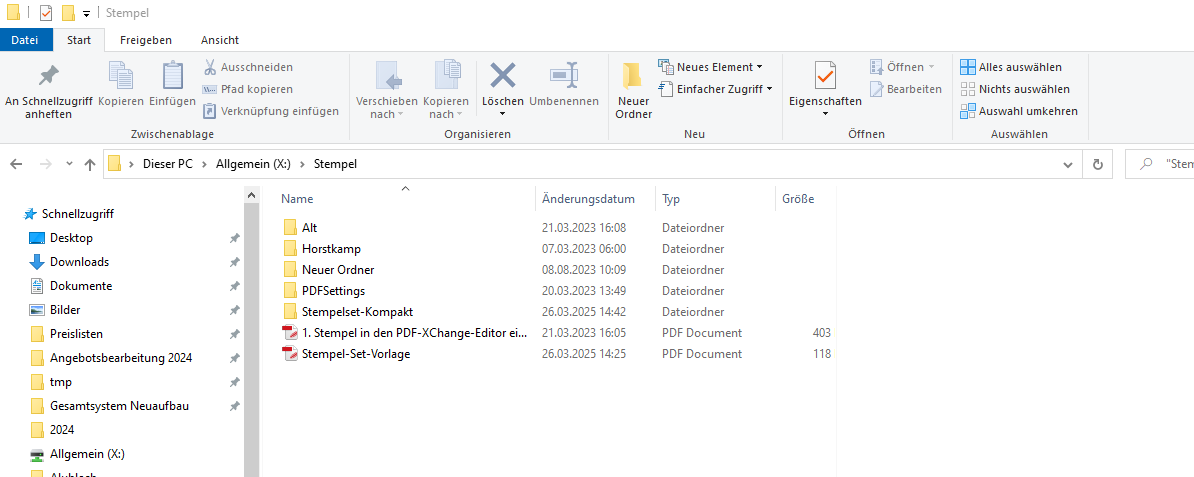Switch to the Ansicht ribbon tab
Screen dimensions: 1194x477
coord(219,40)
